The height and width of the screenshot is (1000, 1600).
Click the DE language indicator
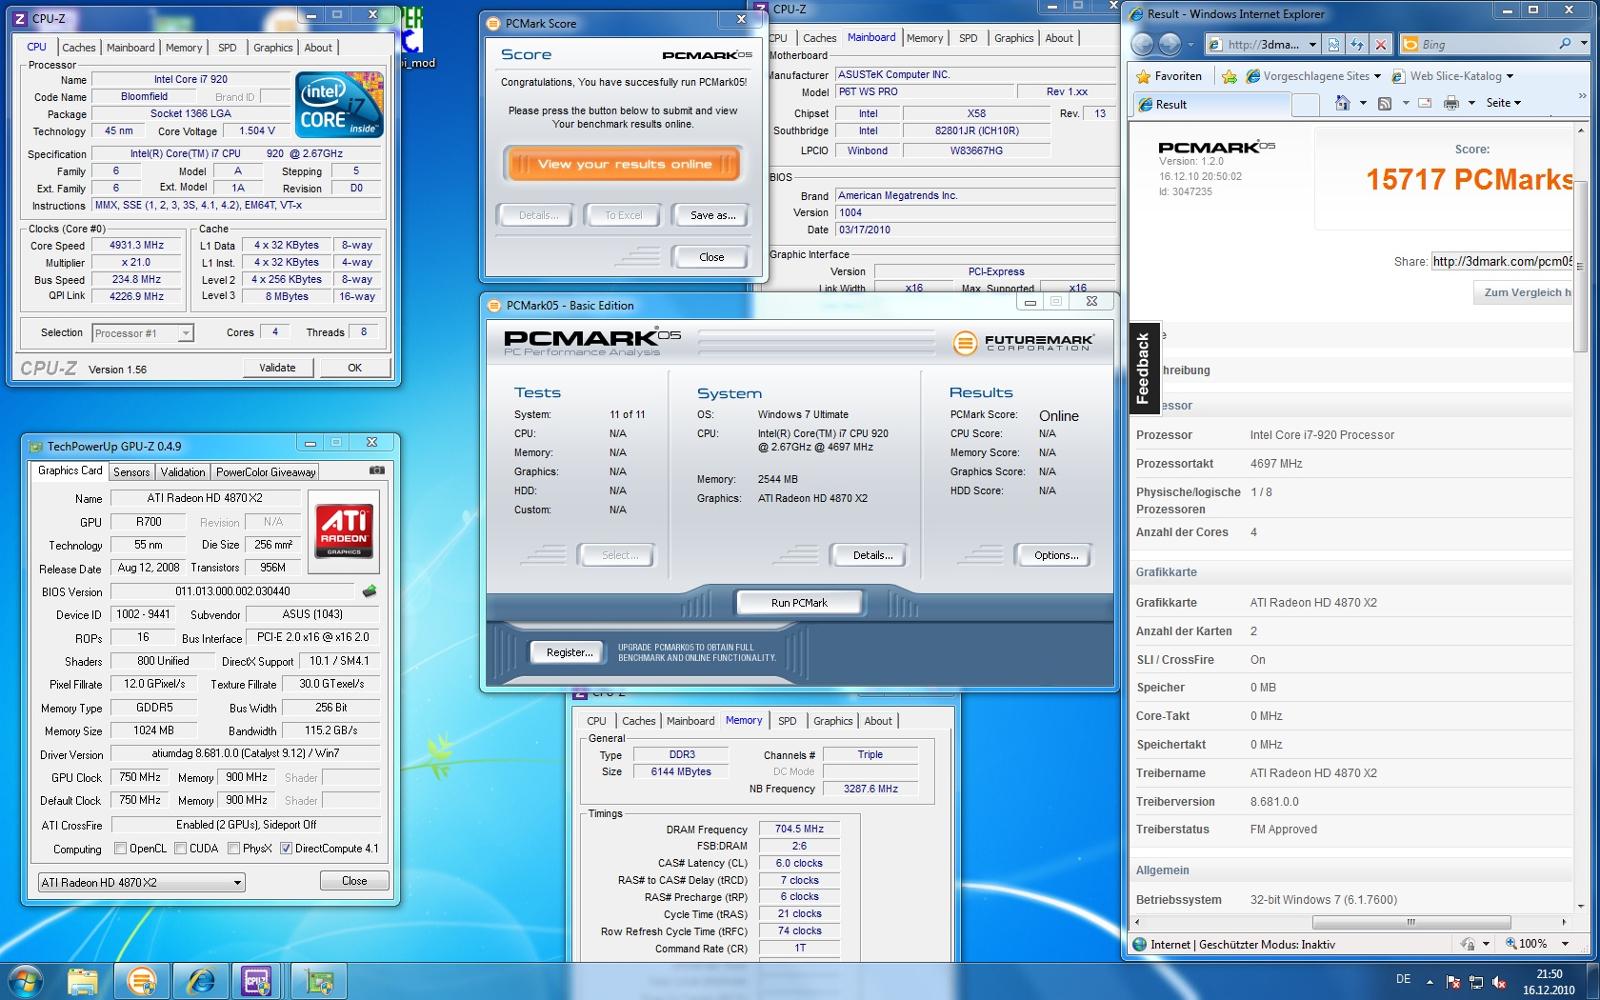[x=1403, y=979]
